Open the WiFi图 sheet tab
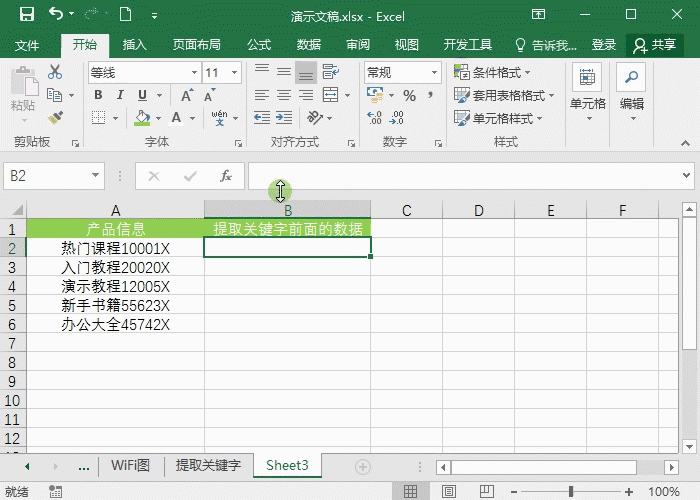 [x=130, y=466]
